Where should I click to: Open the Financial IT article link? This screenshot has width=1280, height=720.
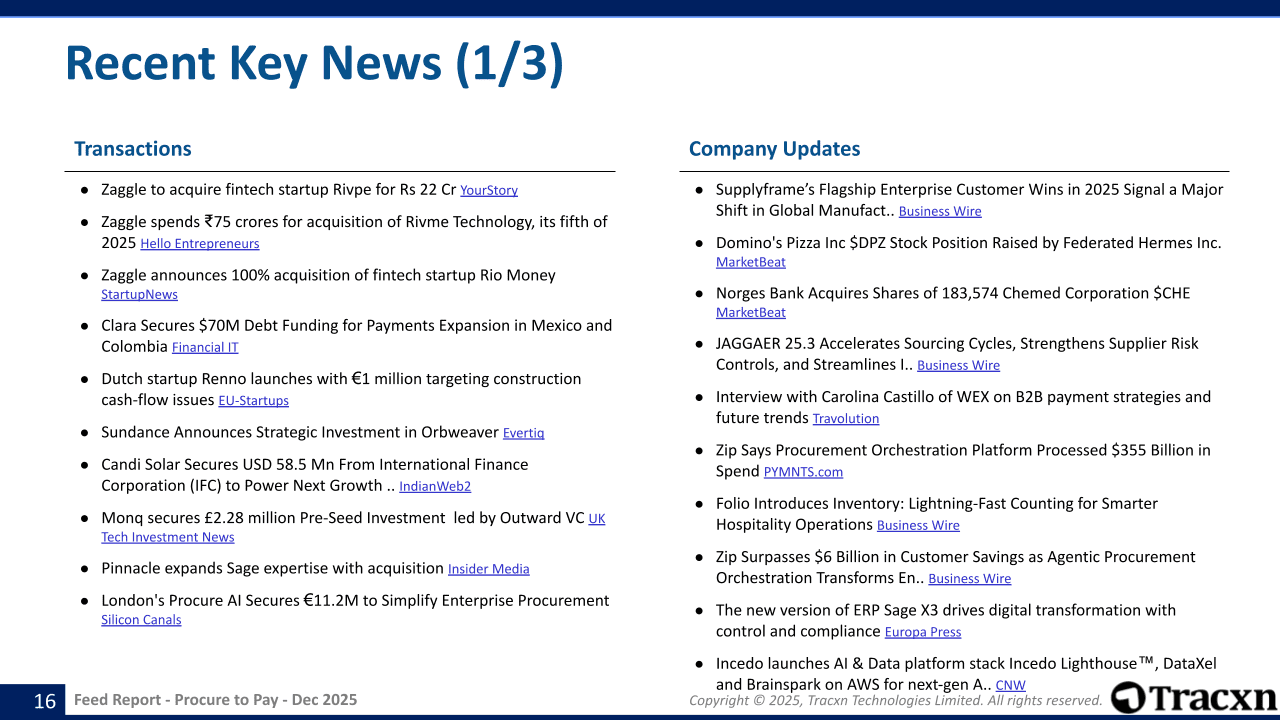click(x=205, y=348)
